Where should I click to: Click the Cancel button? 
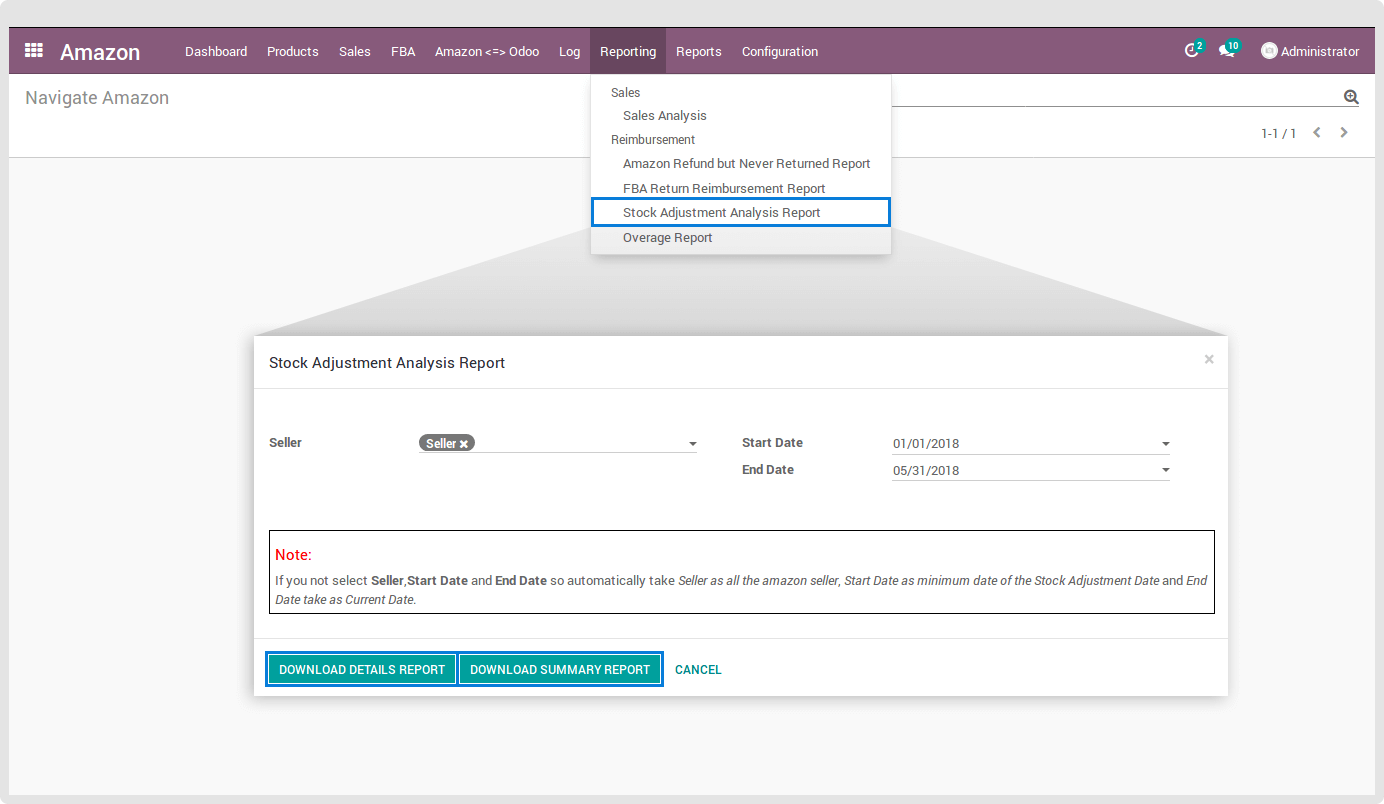[698, 670]
